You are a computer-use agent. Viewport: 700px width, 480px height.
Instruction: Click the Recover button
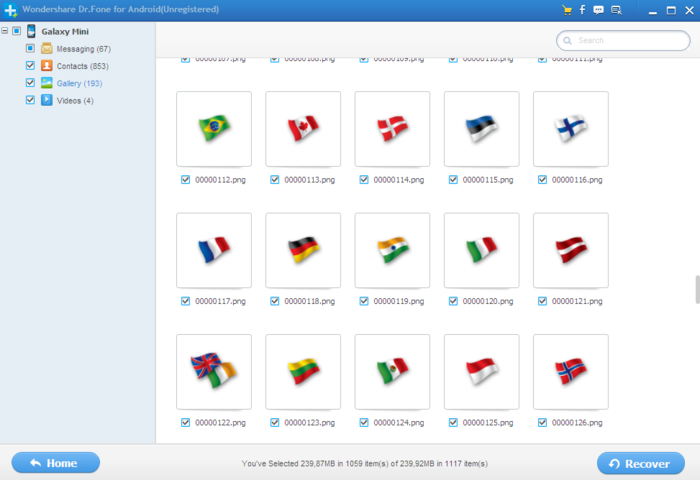641,463
